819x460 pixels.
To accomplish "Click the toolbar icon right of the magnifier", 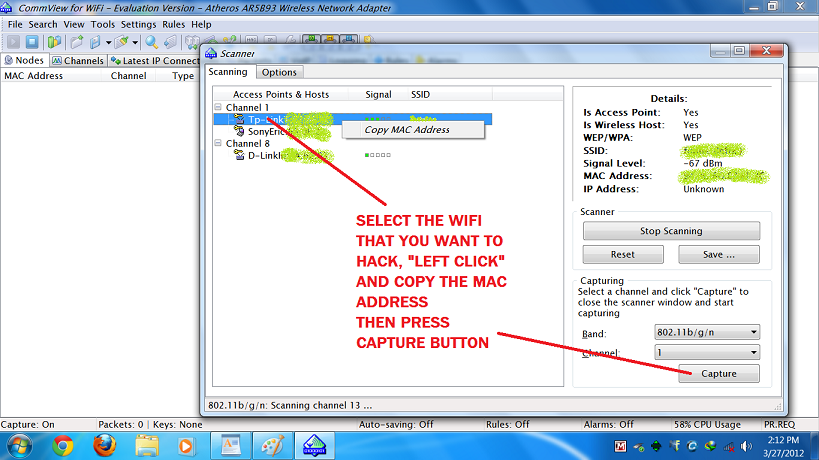I will [x=170, y=42].
